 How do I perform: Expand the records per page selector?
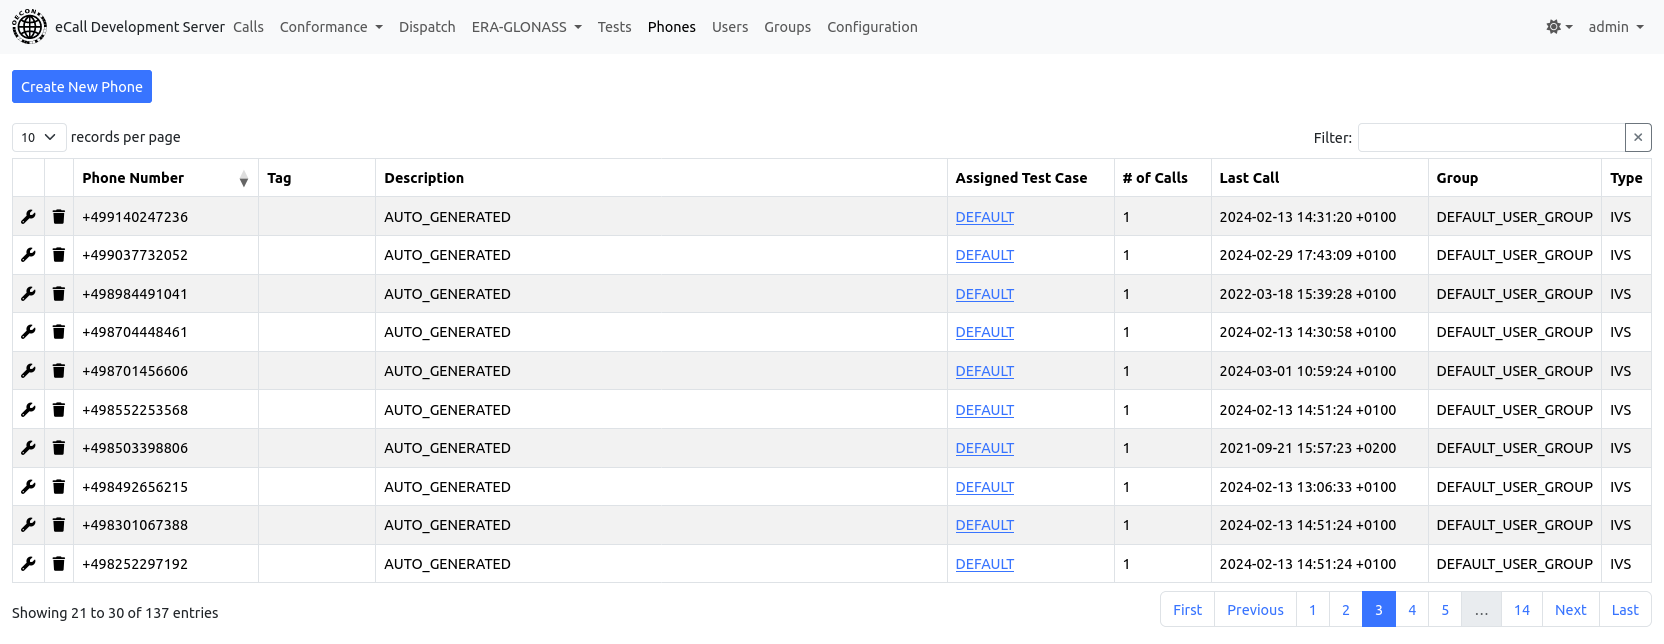coord(39,138)
